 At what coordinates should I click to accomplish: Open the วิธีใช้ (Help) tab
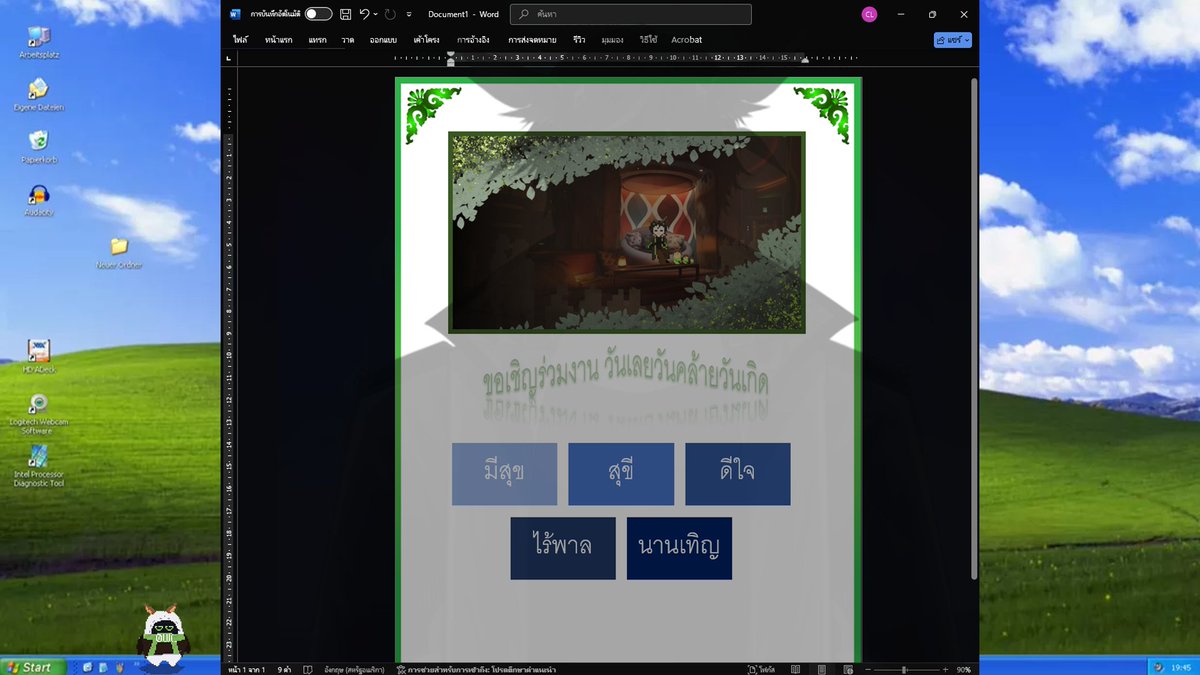[x=648, y=40]
